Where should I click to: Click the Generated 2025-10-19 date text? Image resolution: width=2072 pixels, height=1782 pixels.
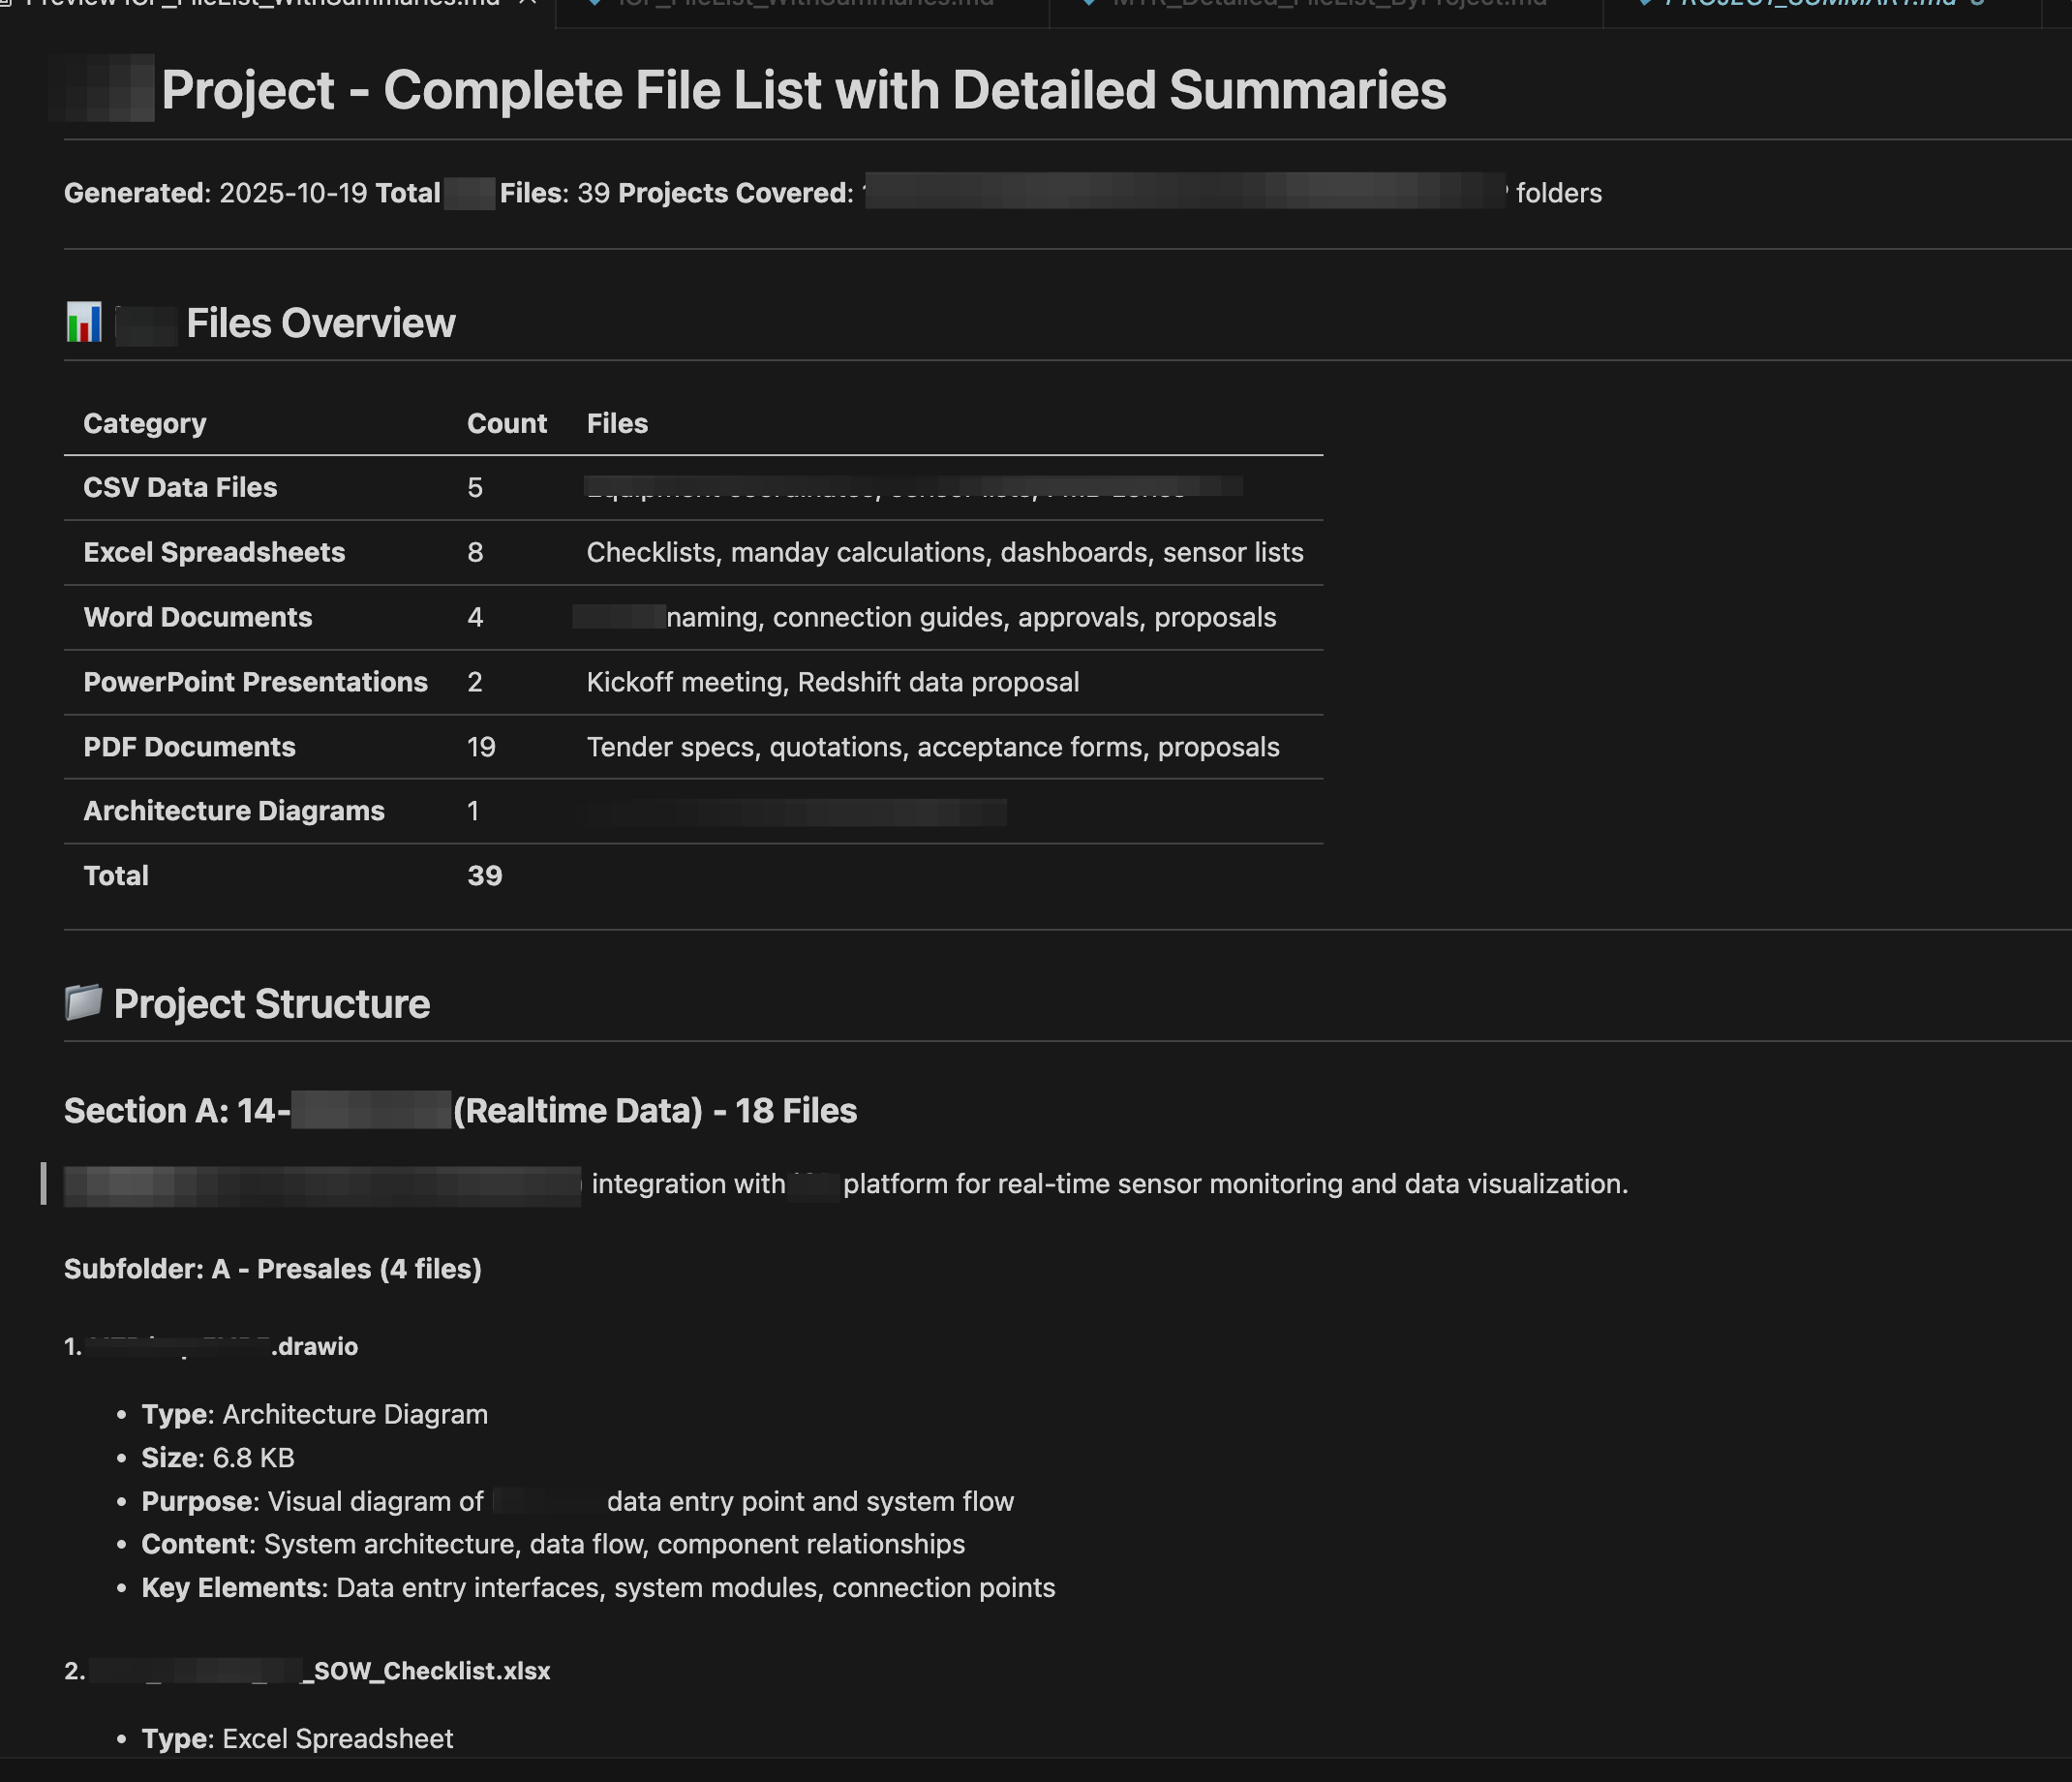tap(293, 193)
